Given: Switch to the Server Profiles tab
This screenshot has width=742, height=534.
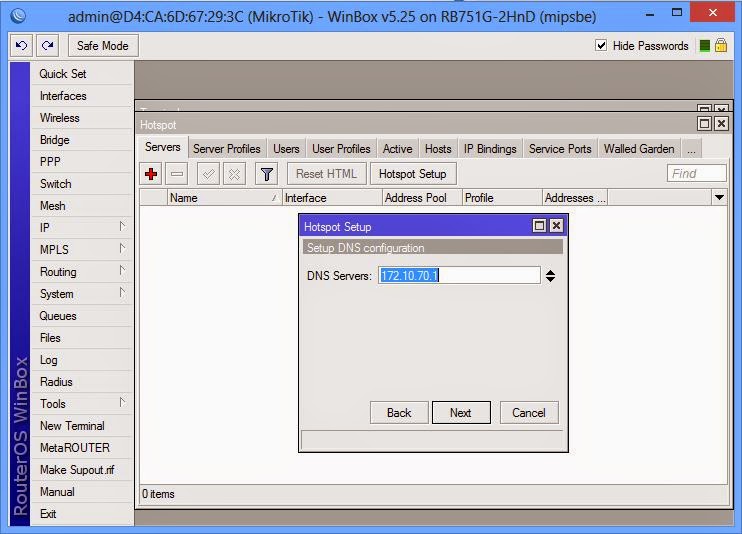Looking at the screenshot, I should pos(227,149).
